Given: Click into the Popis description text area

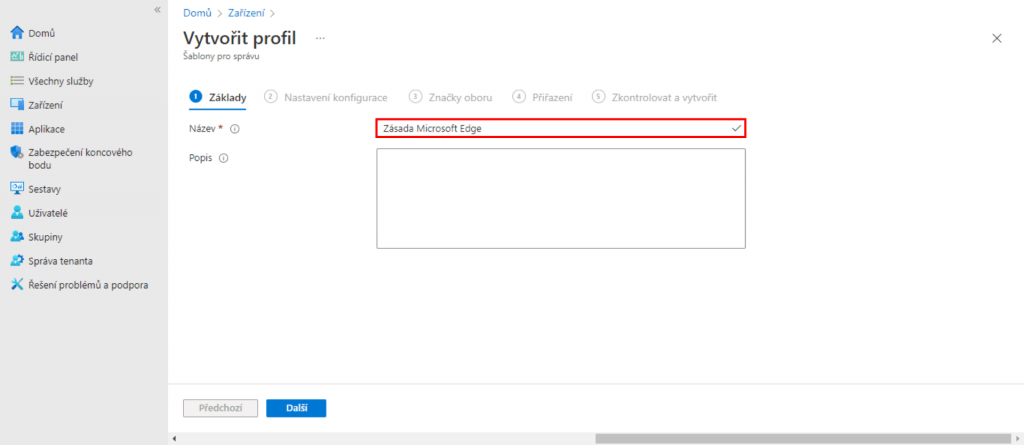Looking at the screenshot, I should [x=560, y=198].
